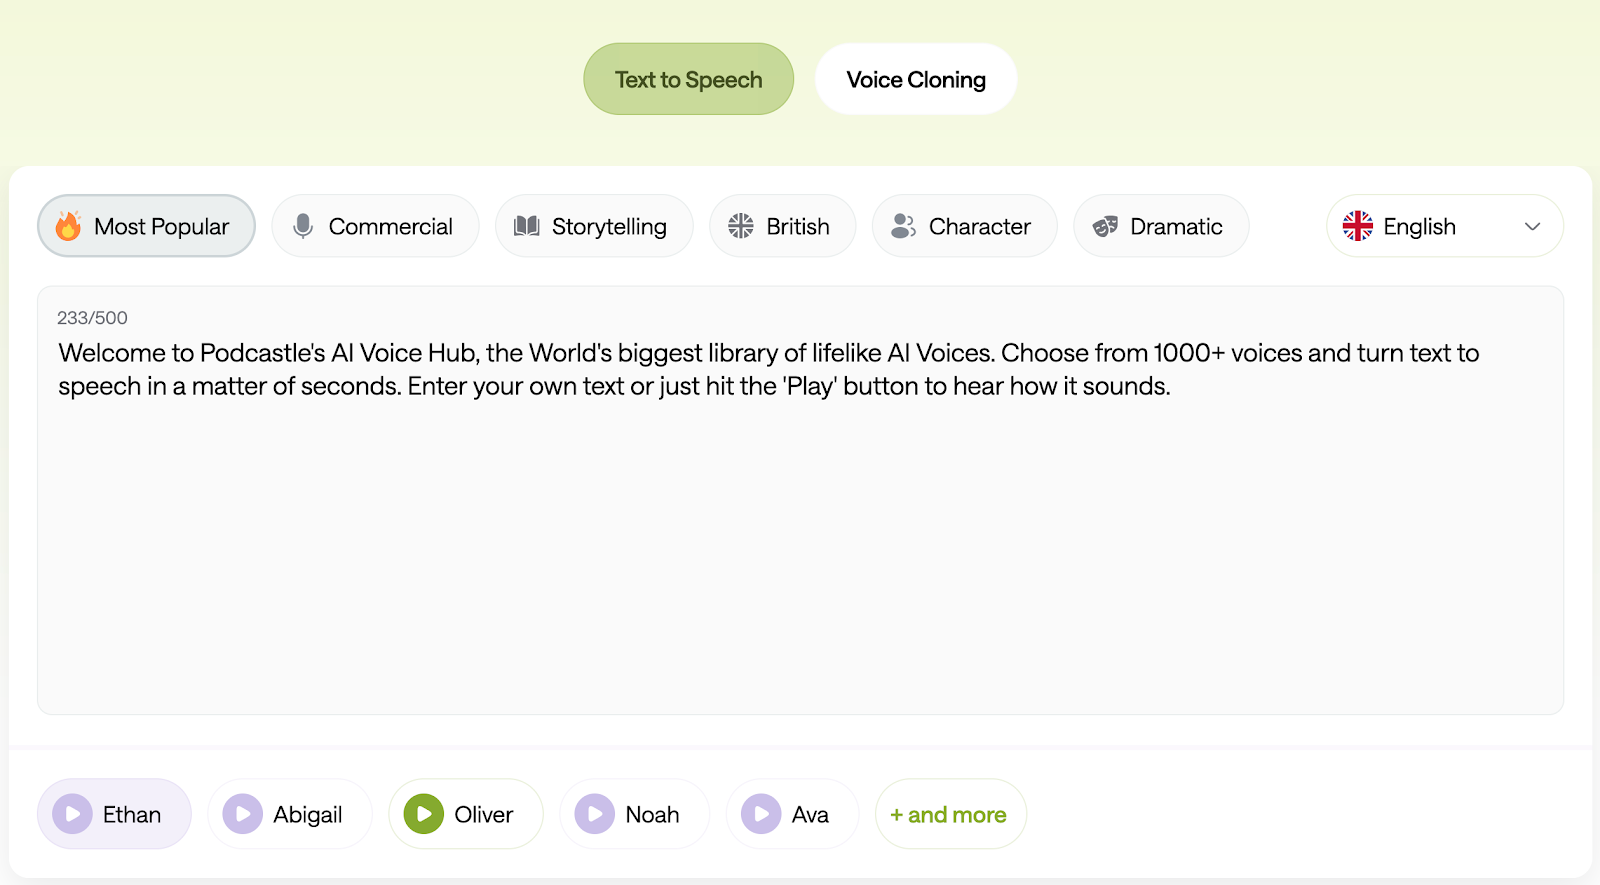The width and height of the screenshot is (1600, 885).
Task: Click Oliver's green play icon
Action: click(x=424, y=814)
